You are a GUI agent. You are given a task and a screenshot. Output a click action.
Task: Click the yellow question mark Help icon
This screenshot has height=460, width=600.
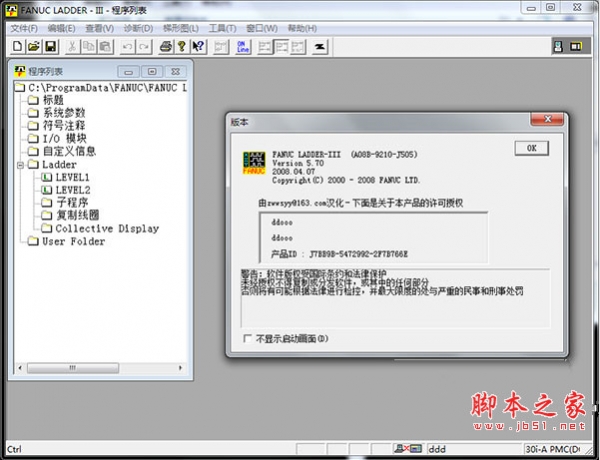click(x=182, y=47)
